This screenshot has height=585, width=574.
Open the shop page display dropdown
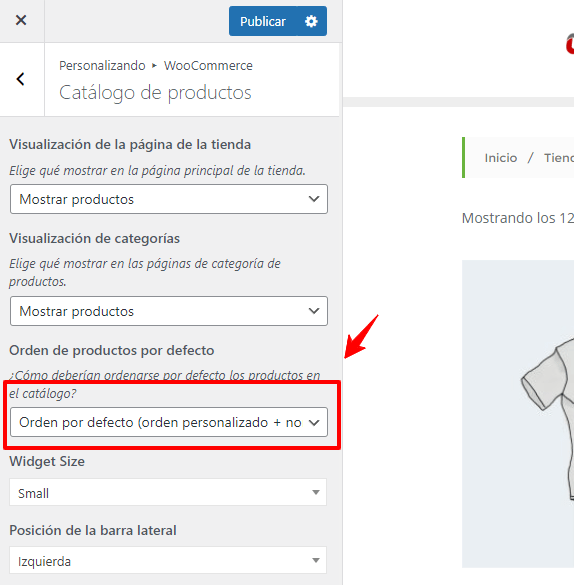(169, 199)
